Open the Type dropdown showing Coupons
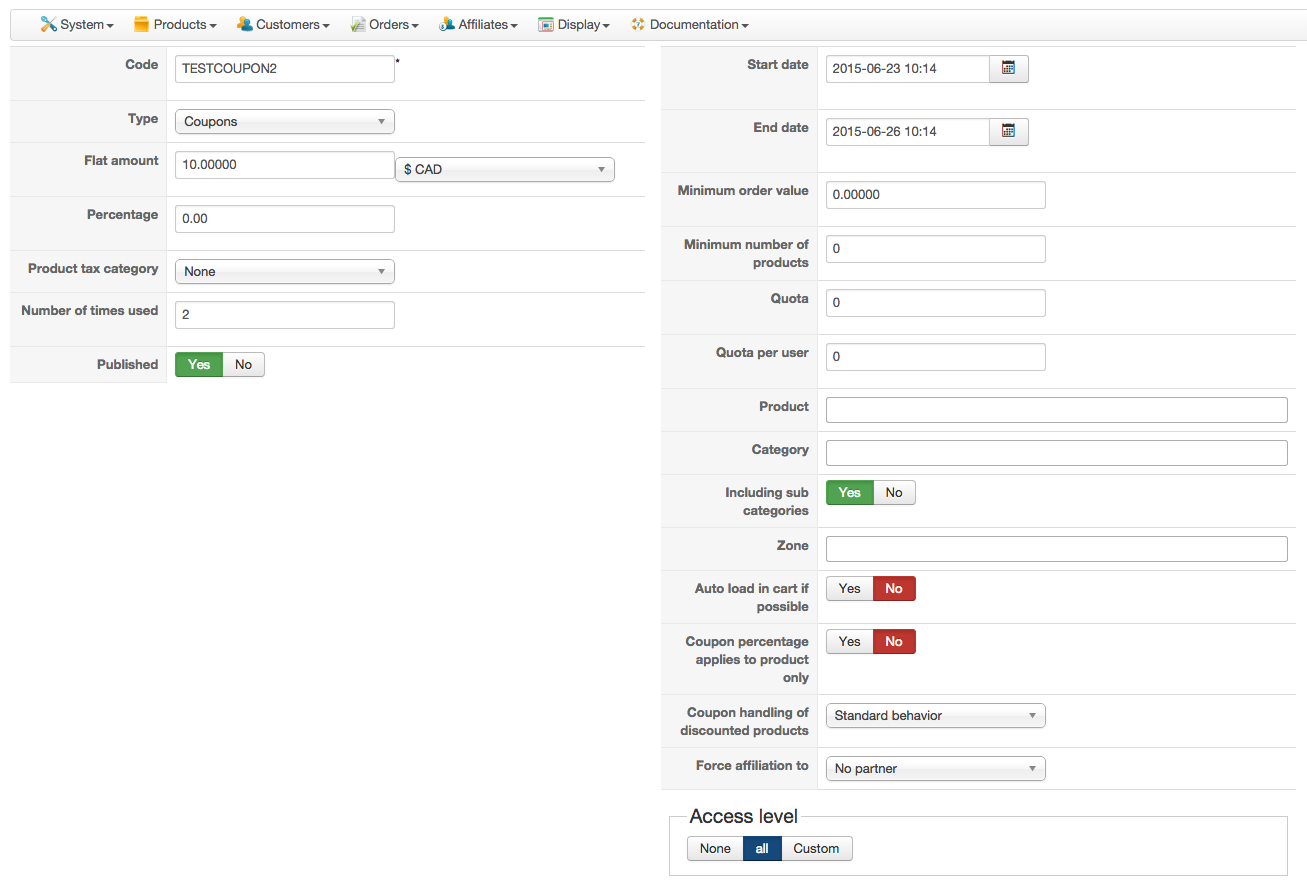This screenshot has width=1307, height=891. click(285, 122)
